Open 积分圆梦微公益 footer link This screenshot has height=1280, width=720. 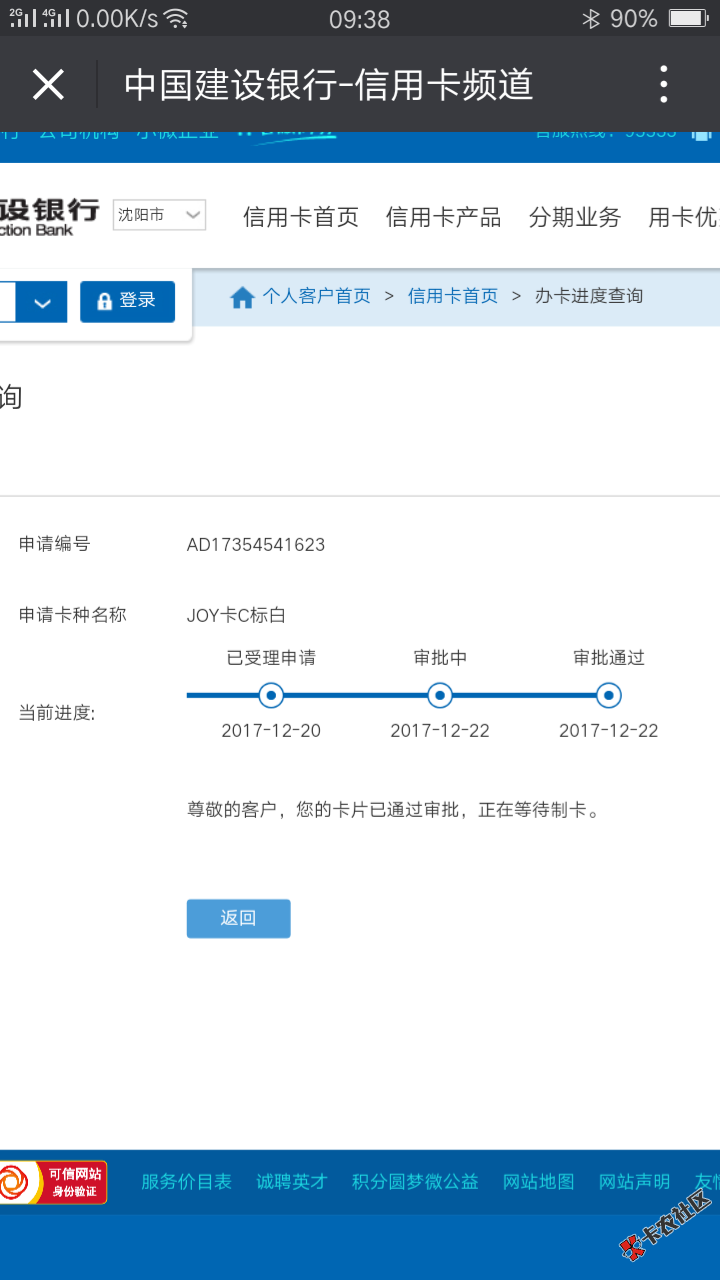[x=415, y=1181]
